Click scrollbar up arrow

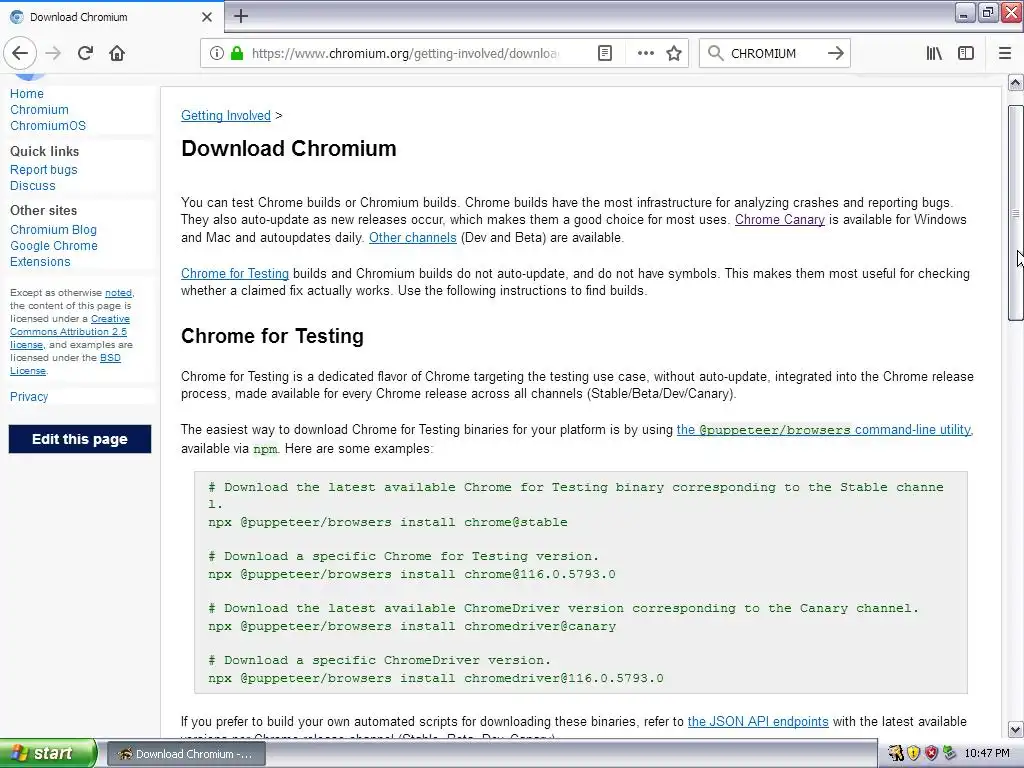(1015, 83)
